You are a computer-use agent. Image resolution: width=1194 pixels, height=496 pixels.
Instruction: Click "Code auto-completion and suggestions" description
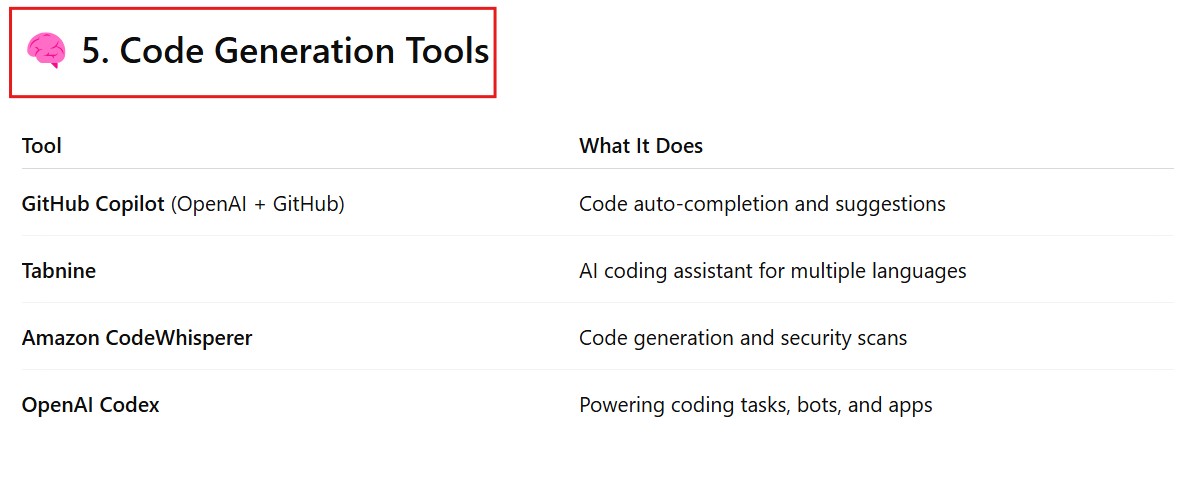pos(762,204)
